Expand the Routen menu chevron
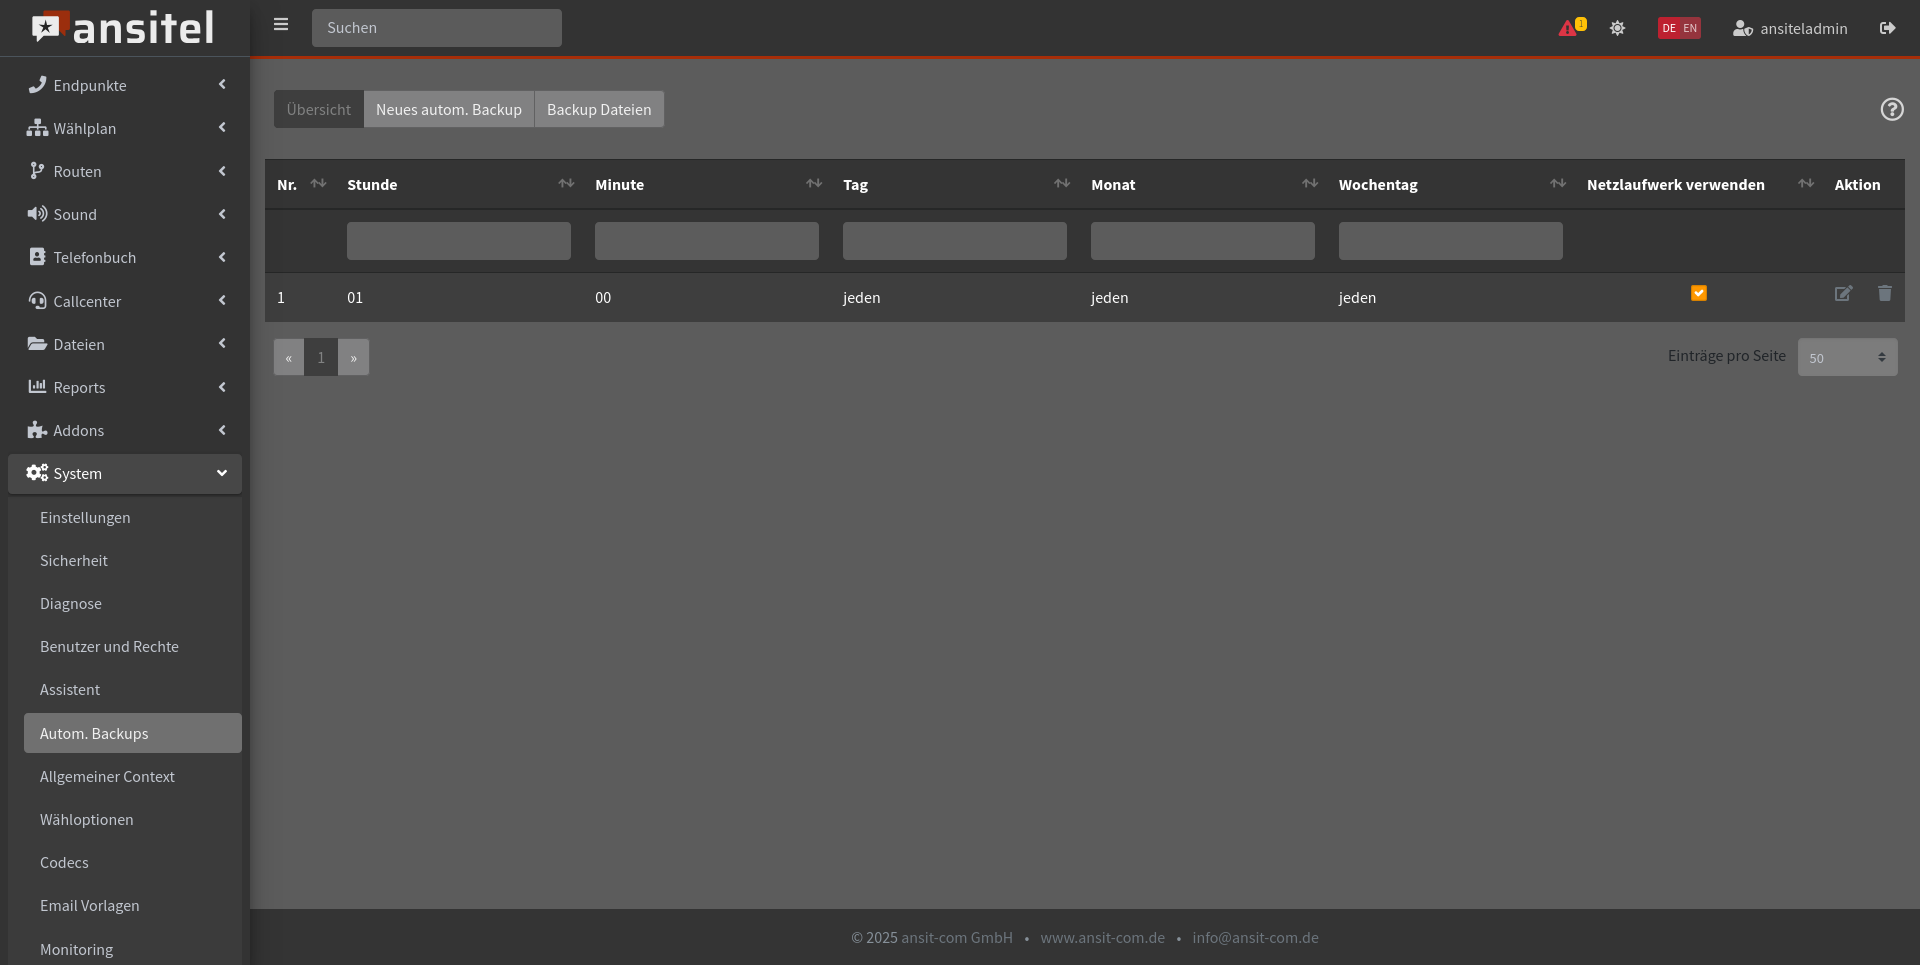The height and width of the screenshot is (965, 1920). pyautogui.click(x=222, y=171)
